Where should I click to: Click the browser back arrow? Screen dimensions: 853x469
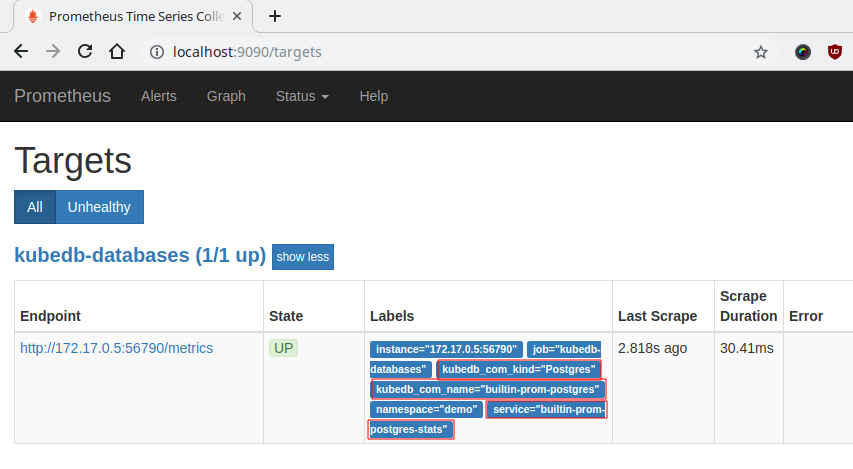pyautogui.click(x=21, y=52)
